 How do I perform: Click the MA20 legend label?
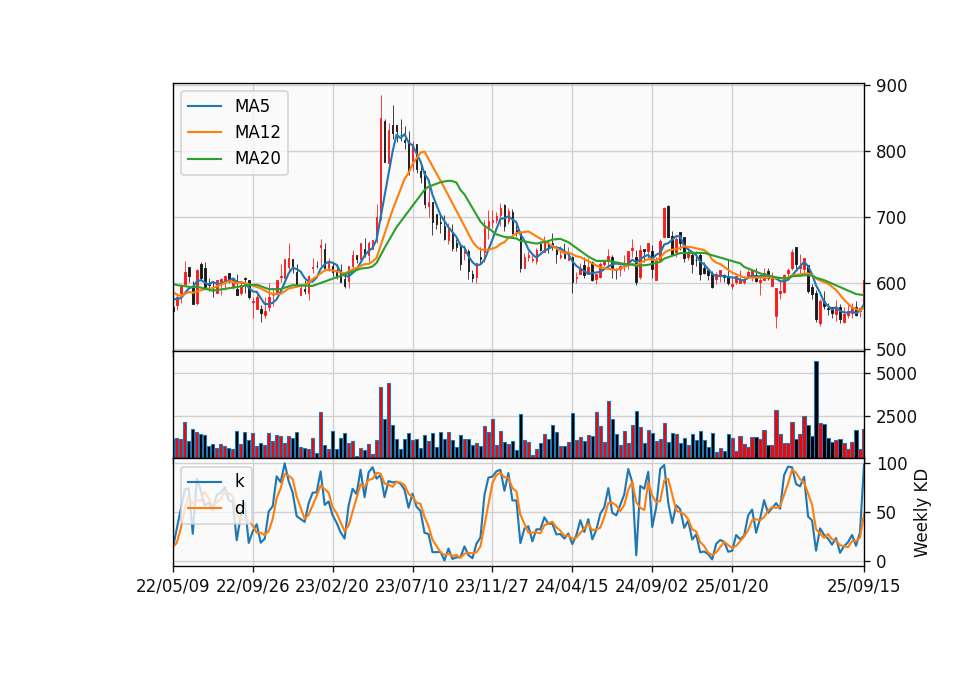[x=258, y=159]
